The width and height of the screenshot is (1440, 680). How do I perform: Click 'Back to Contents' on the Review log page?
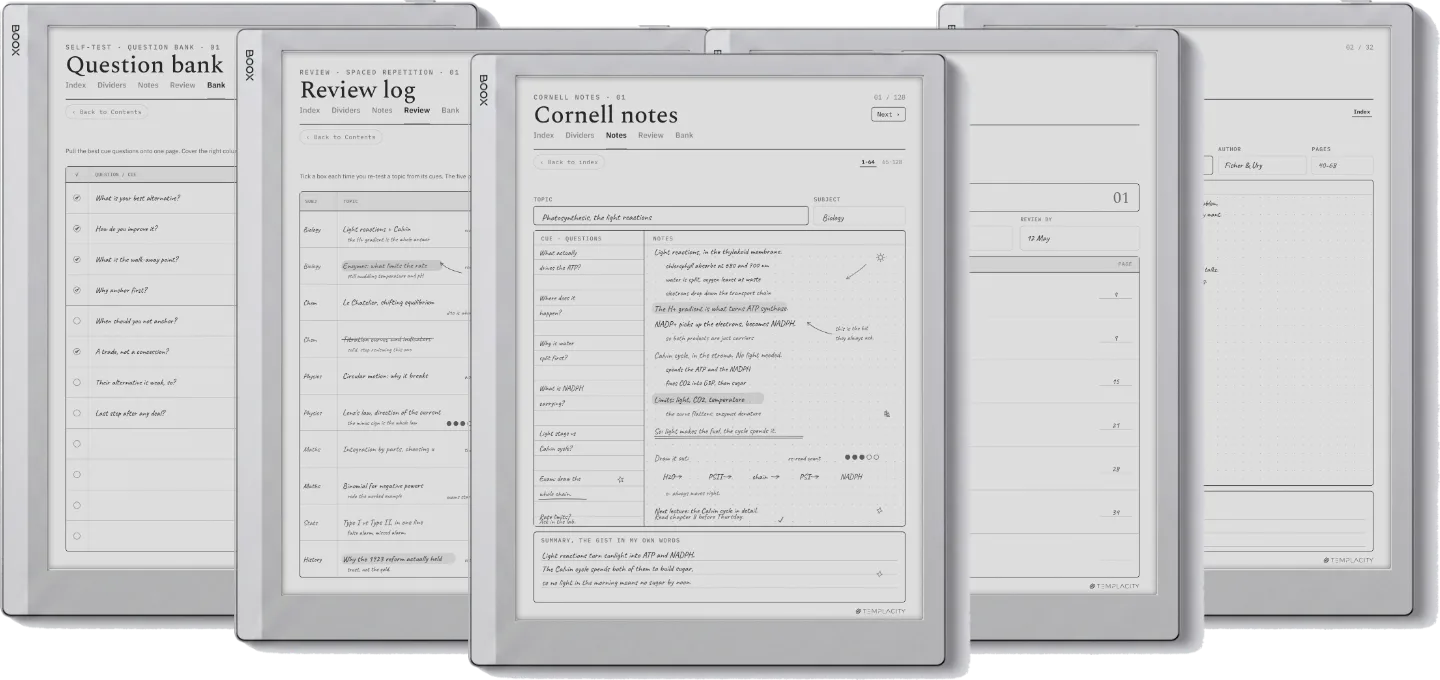point(341,137)
